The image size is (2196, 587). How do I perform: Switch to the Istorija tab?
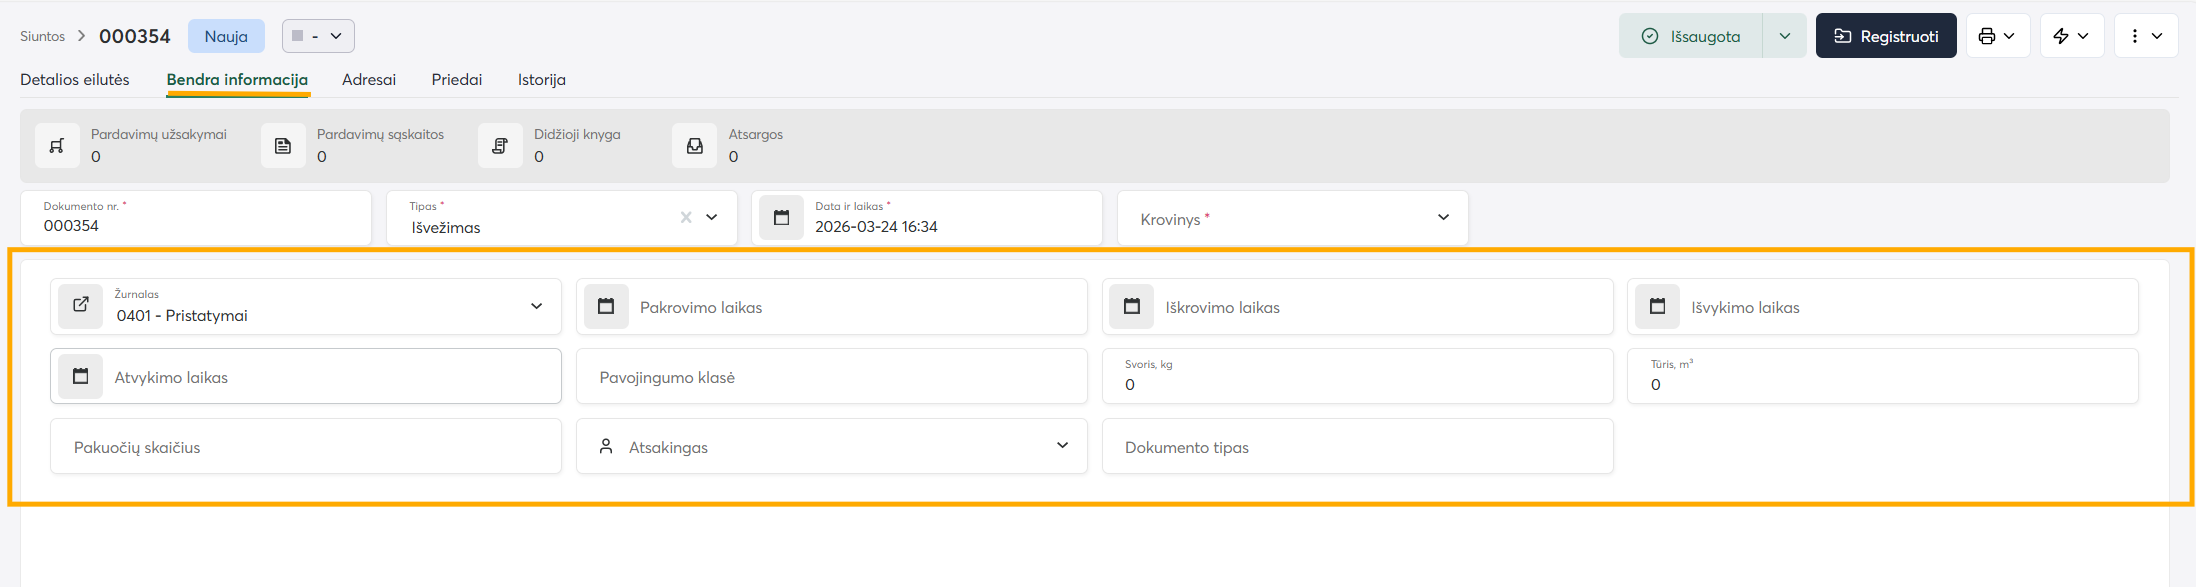(541, 80)
